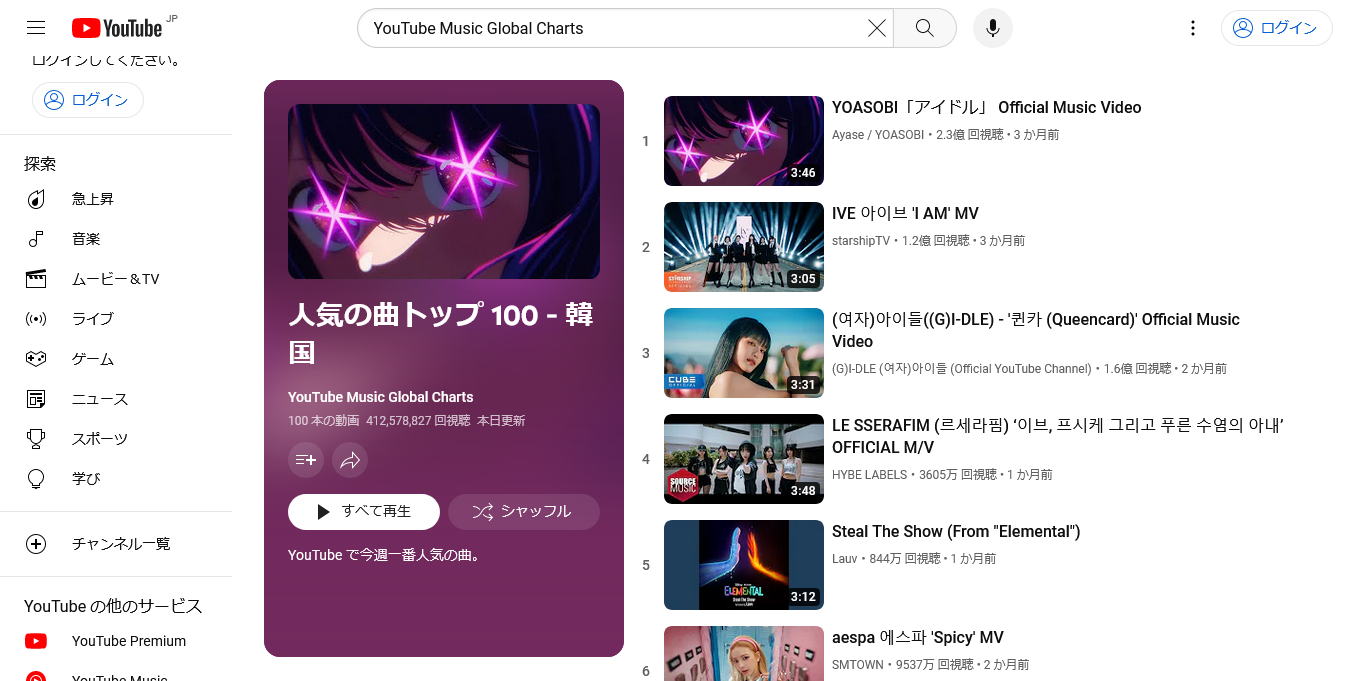Save playlist with add-to-library icon
This screenshot has width=1349, height=681.
tap(306, 460)
